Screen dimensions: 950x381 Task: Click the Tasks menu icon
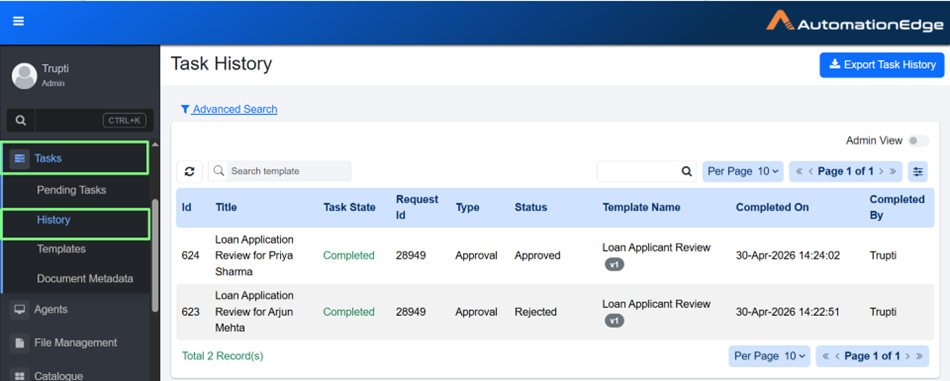click(x=20, y=159)
